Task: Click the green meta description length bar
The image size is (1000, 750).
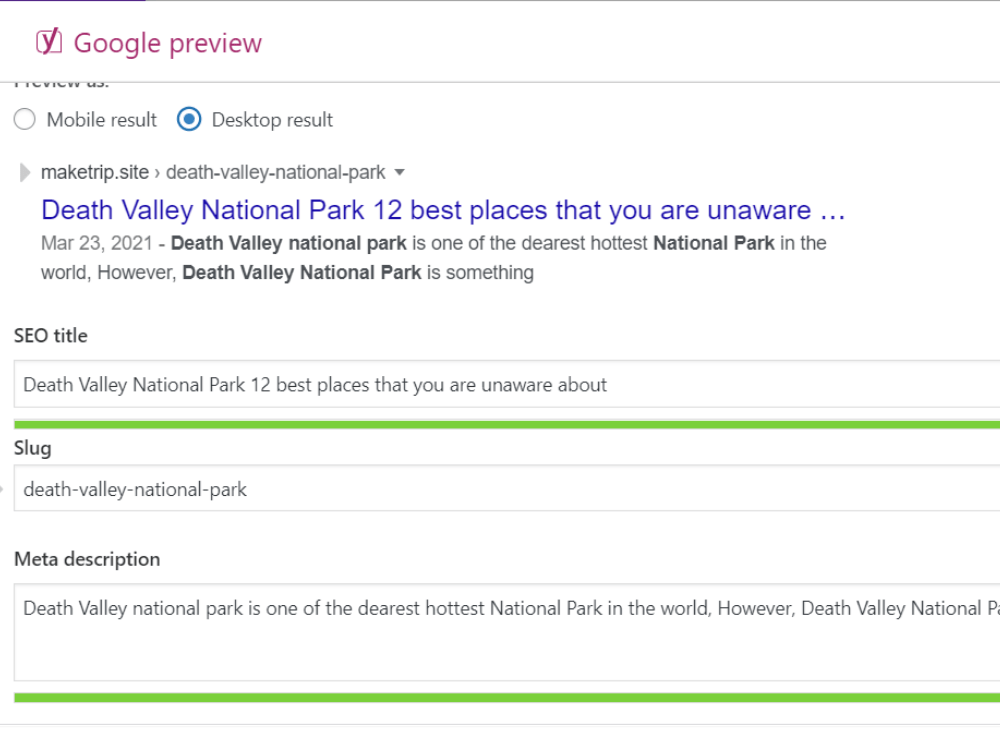Action: [x=507, y=698]
